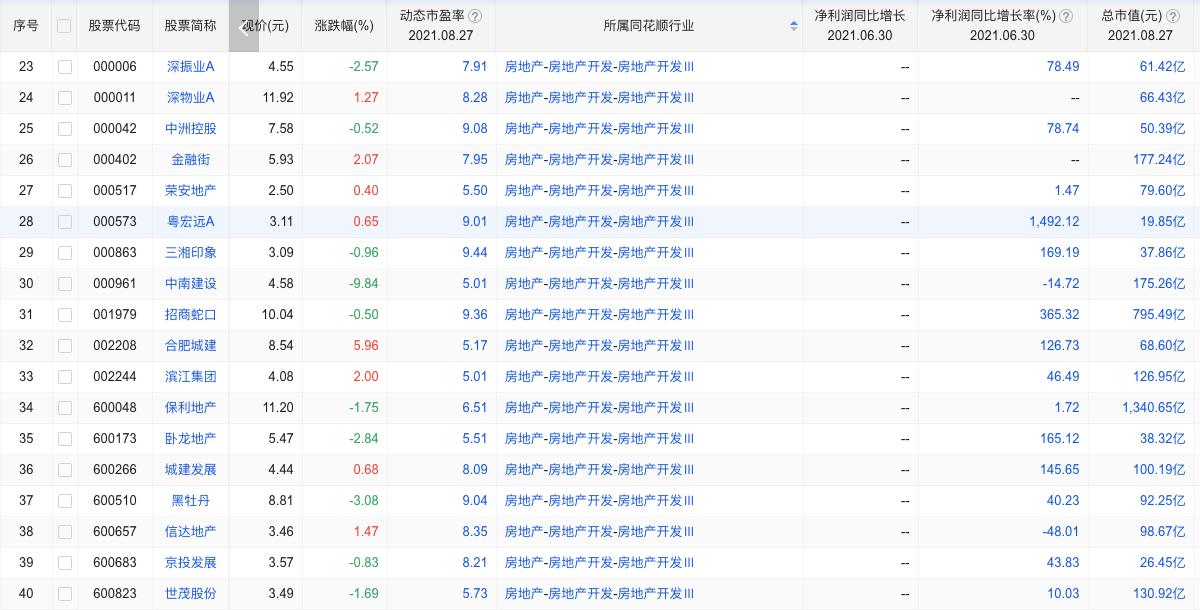The image size is (1200, 610).
Task: Check the checkbox beside 招商蛇口
Action: click(64, 314)
